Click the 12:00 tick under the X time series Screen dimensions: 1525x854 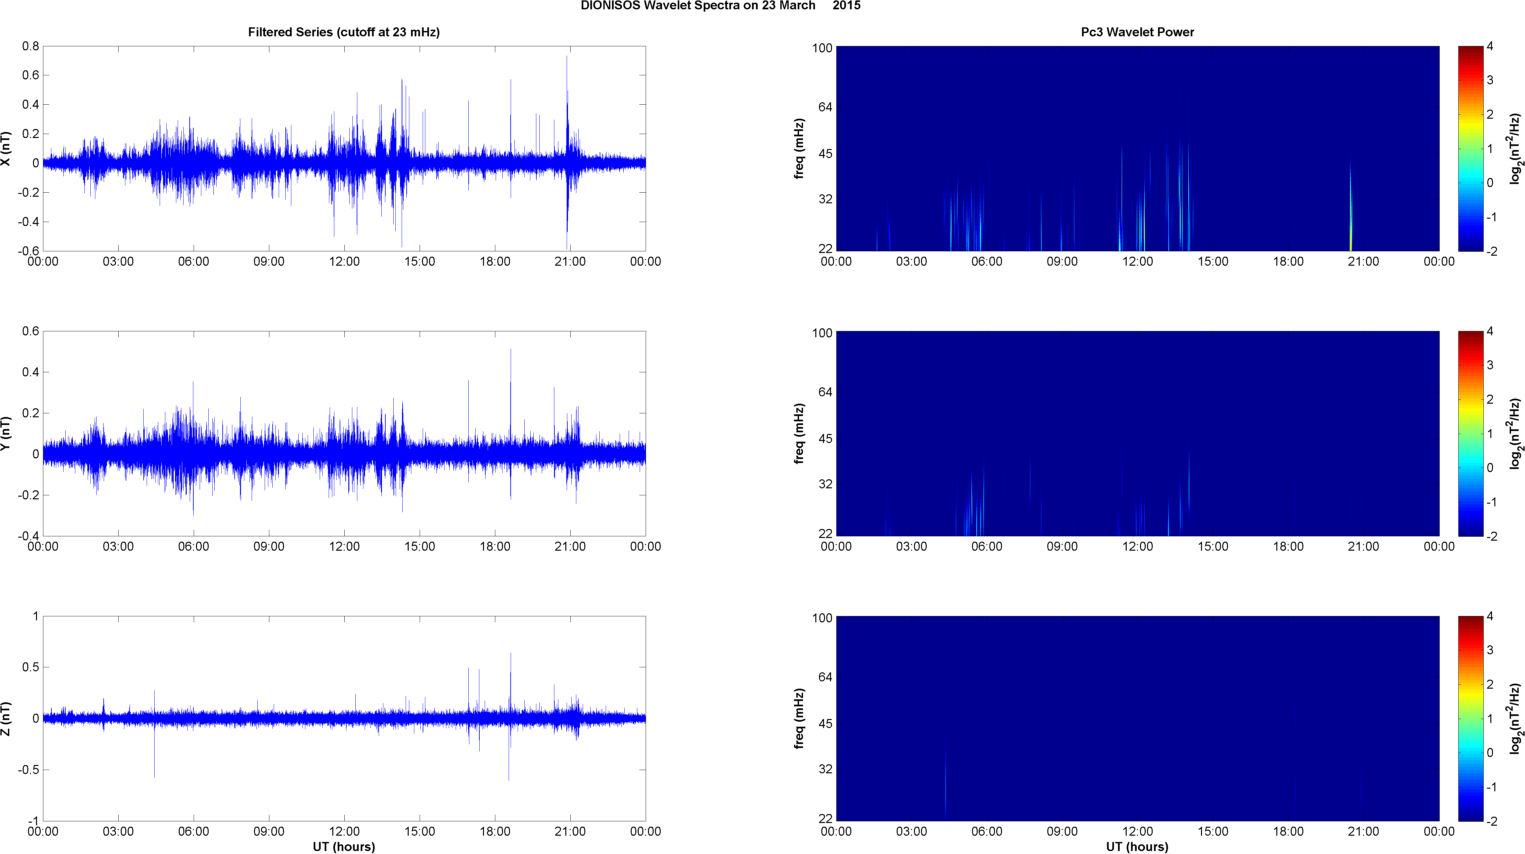click(x=344, y=262)
